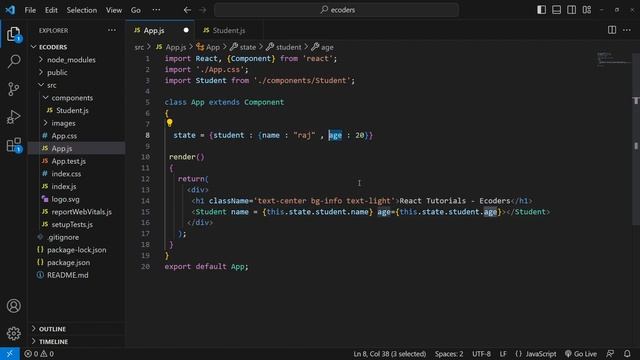The width and height of the screenshot is (640, 360).
Task: Open the File menu
Action: 30,10
